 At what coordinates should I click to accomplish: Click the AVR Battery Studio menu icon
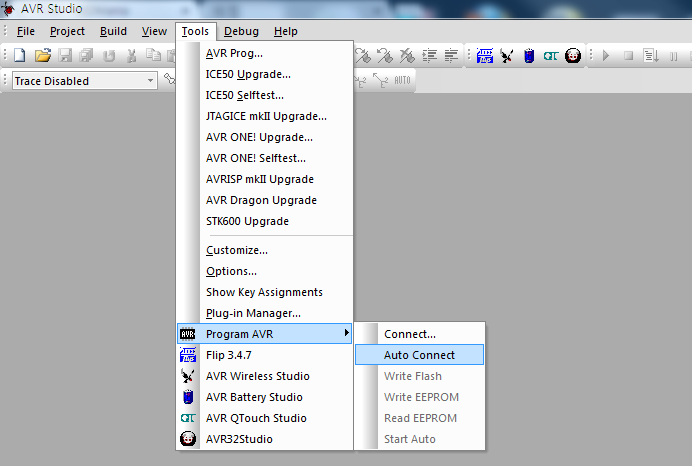click(x=188, y=397)
